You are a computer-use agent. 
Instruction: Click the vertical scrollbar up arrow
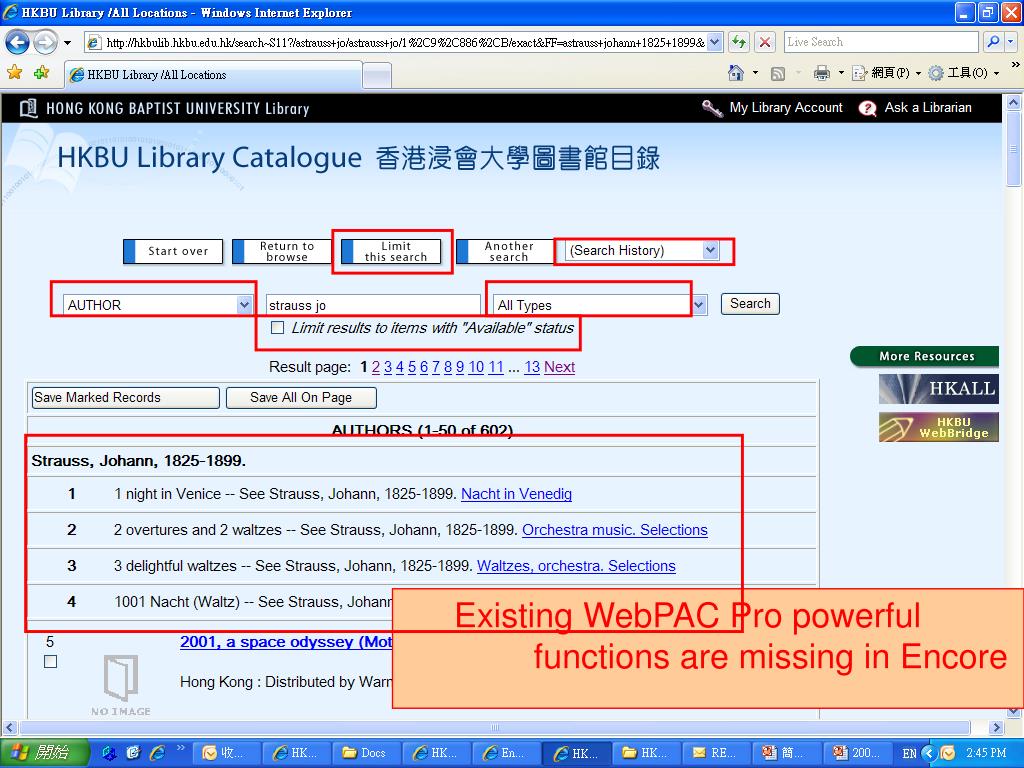tap(1014, 103)
